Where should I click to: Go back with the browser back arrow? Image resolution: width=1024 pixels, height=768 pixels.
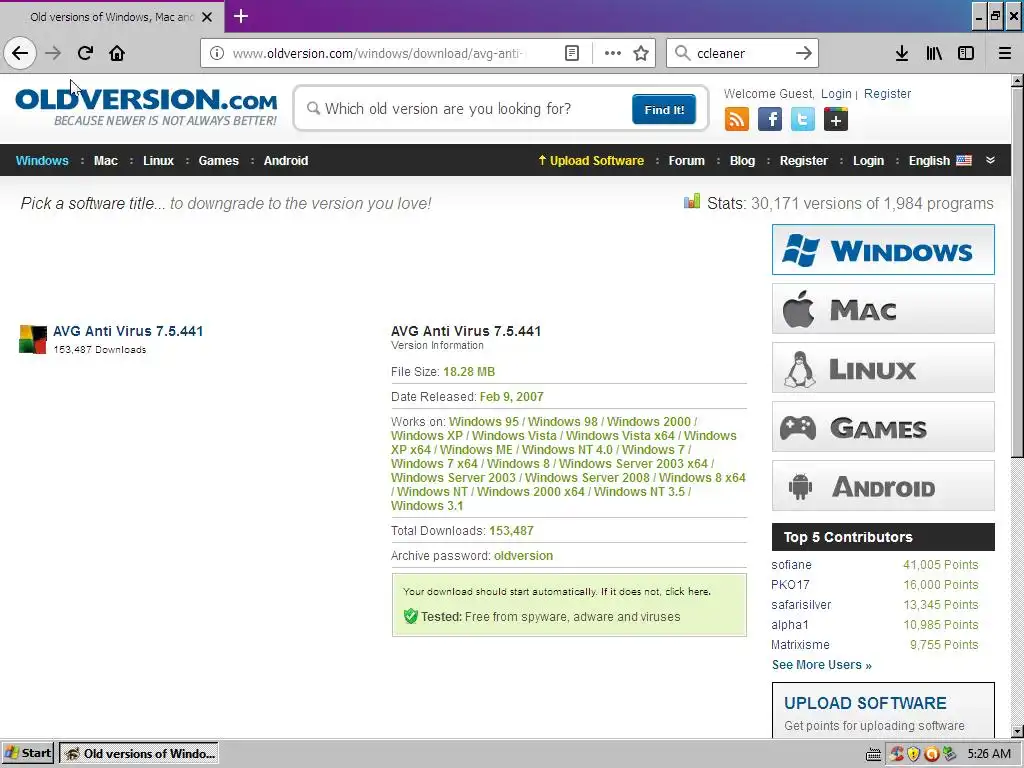click(x=20, y=53)
